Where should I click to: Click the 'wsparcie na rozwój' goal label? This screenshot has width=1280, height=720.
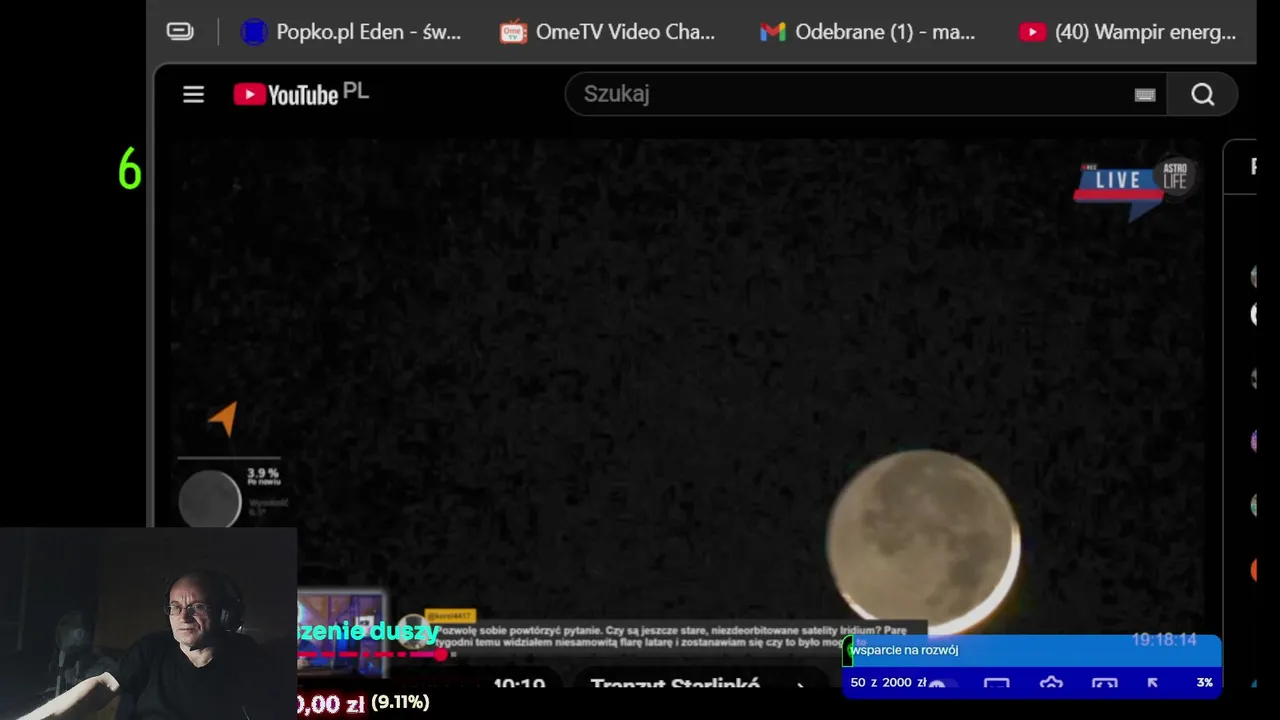[x=904, y=650]
